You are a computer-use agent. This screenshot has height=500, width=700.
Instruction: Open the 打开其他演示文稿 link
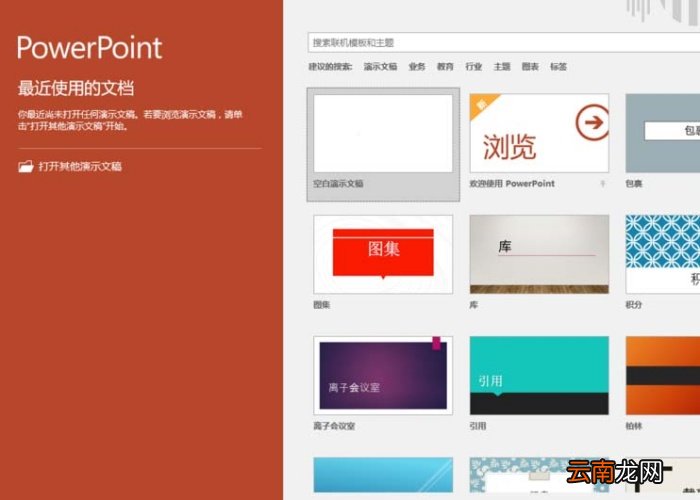coord(70,167)
